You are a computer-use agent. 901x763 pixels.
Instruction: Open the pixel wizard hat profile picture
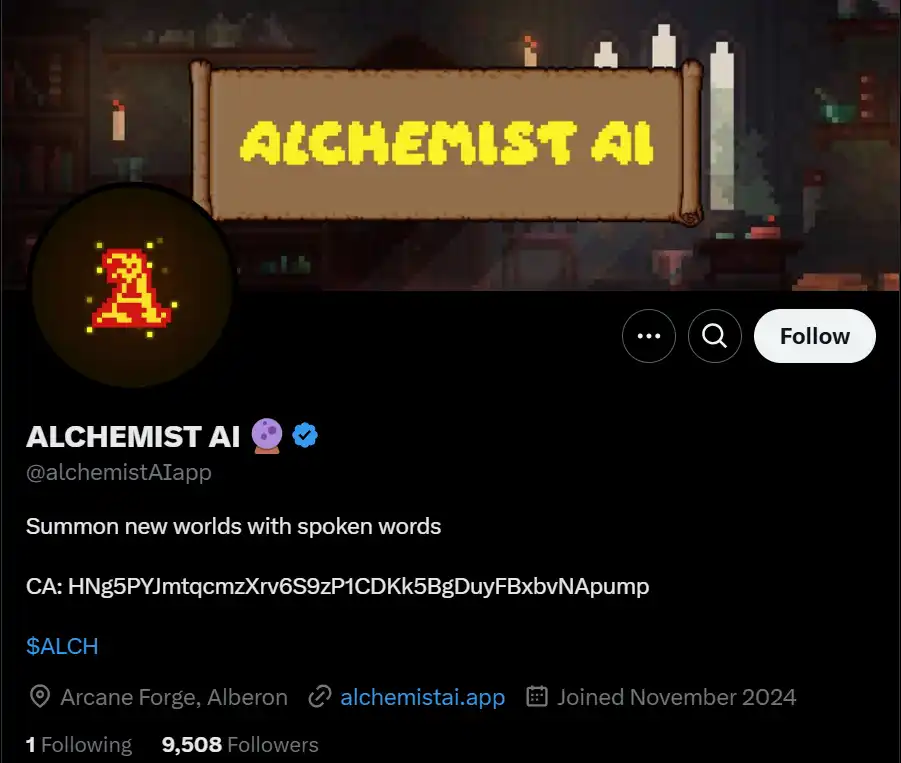(x=132, y=286)
